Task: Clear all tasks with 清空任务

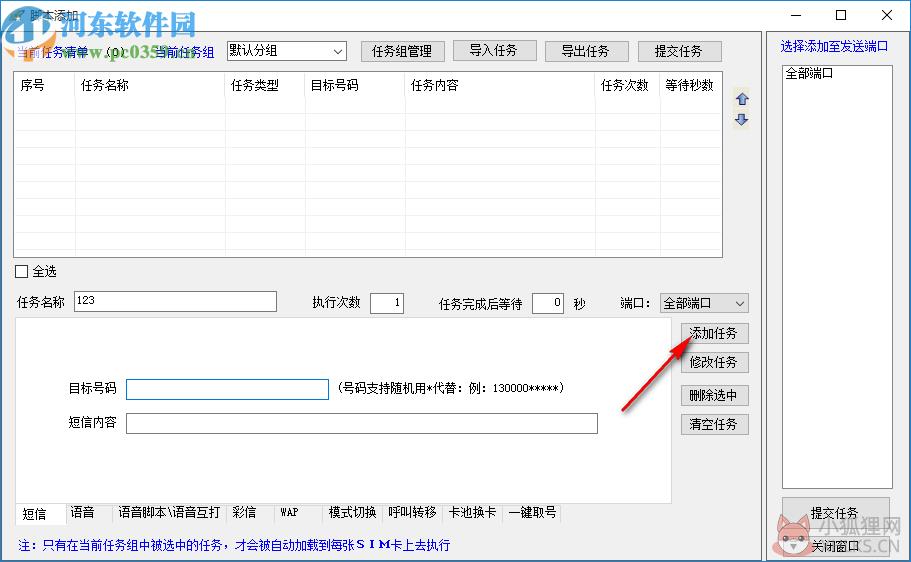Action: [714, 424]
